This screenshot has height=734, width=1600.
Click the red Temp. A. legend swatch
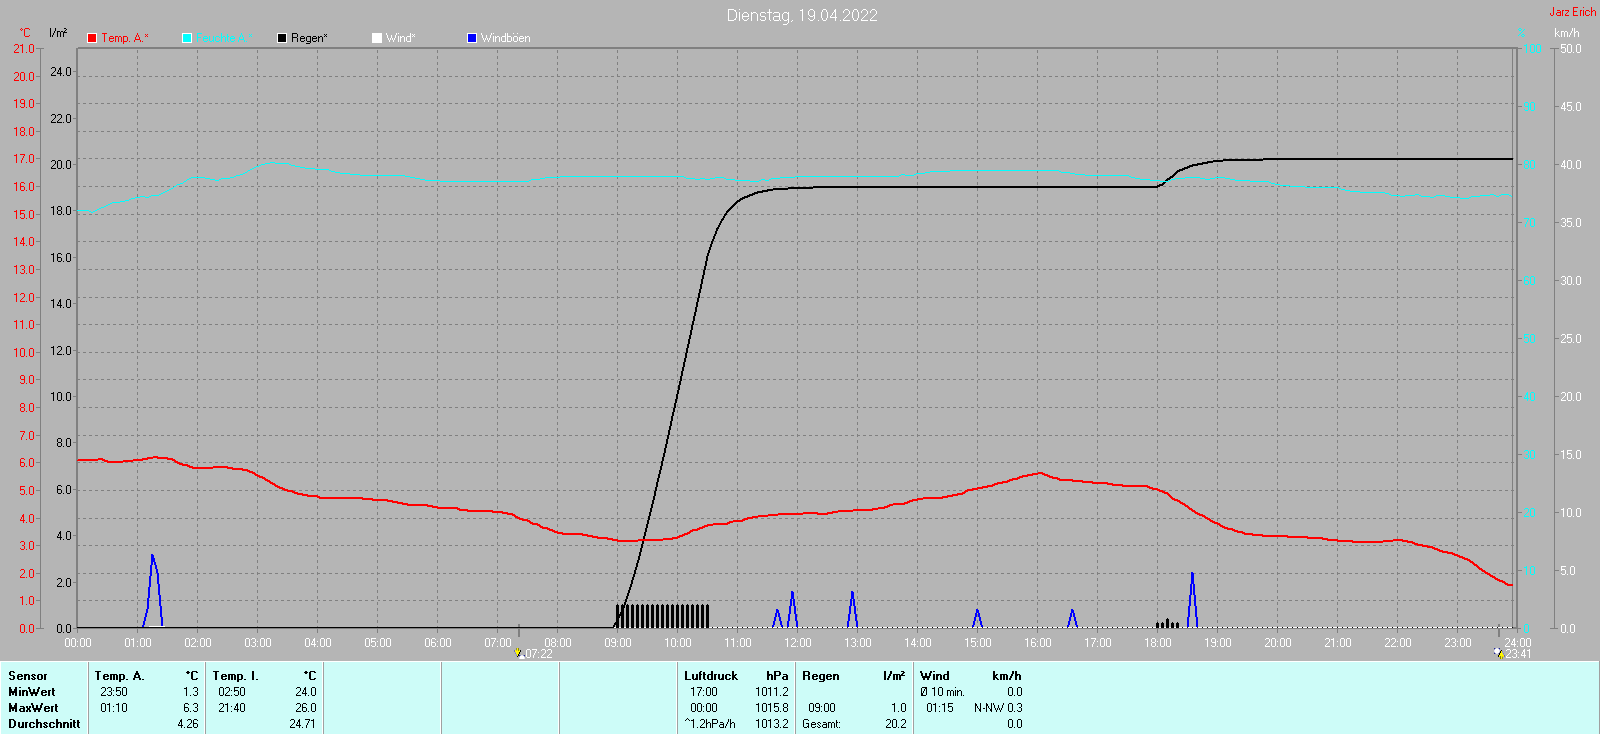92,38
